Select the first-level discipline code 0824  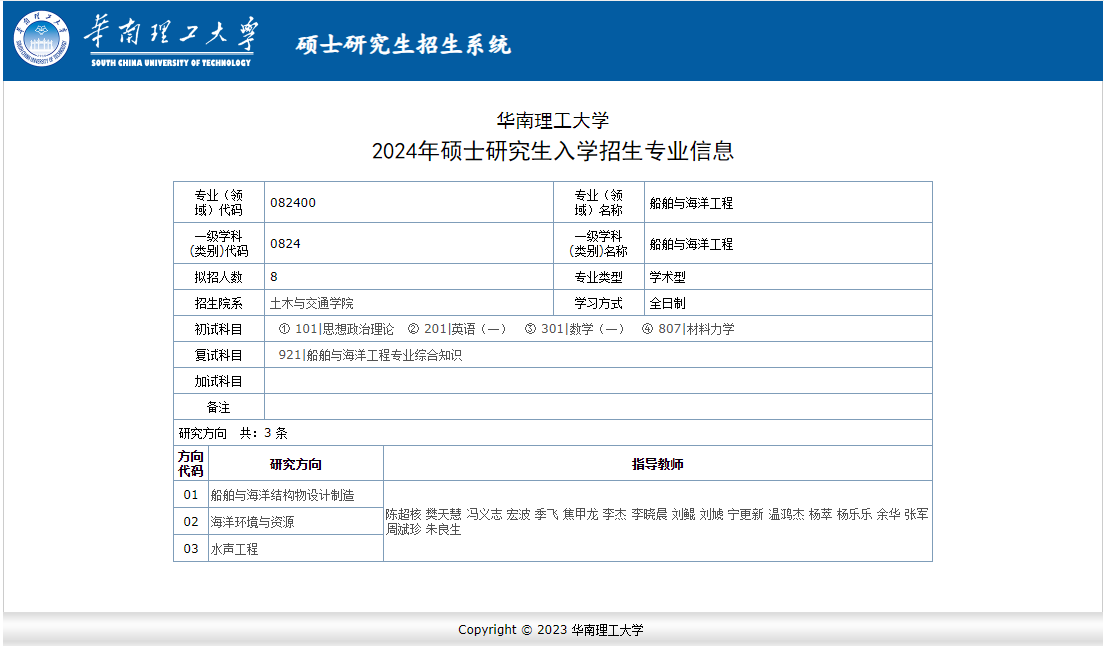click(x=285, y=243)
